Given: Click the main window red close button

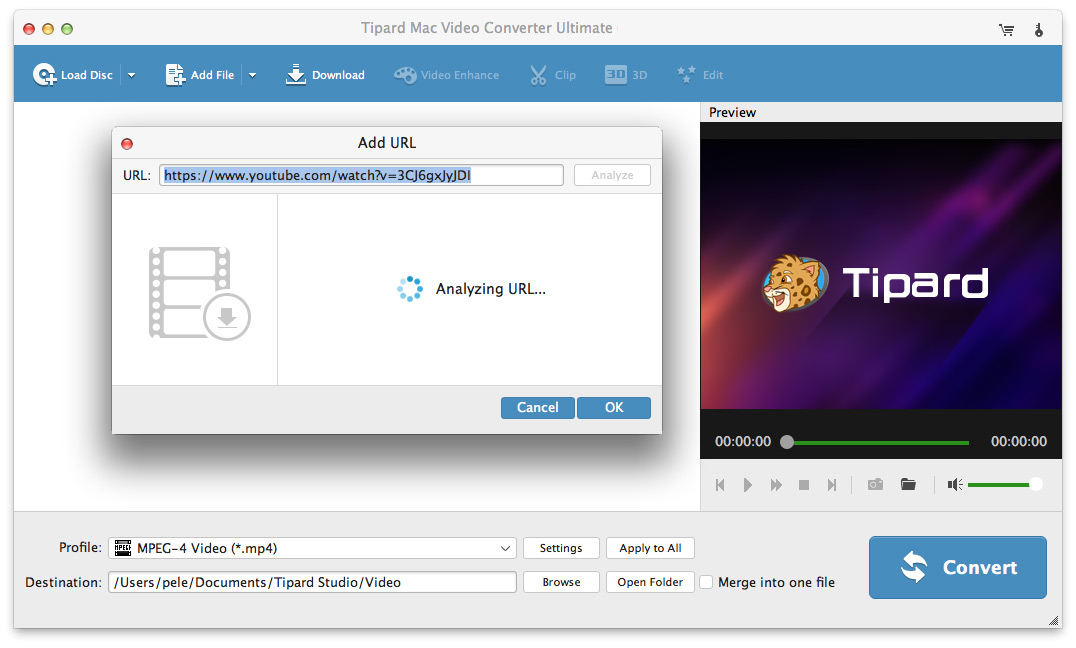Looking at the screenshot, I should point(29,29).
